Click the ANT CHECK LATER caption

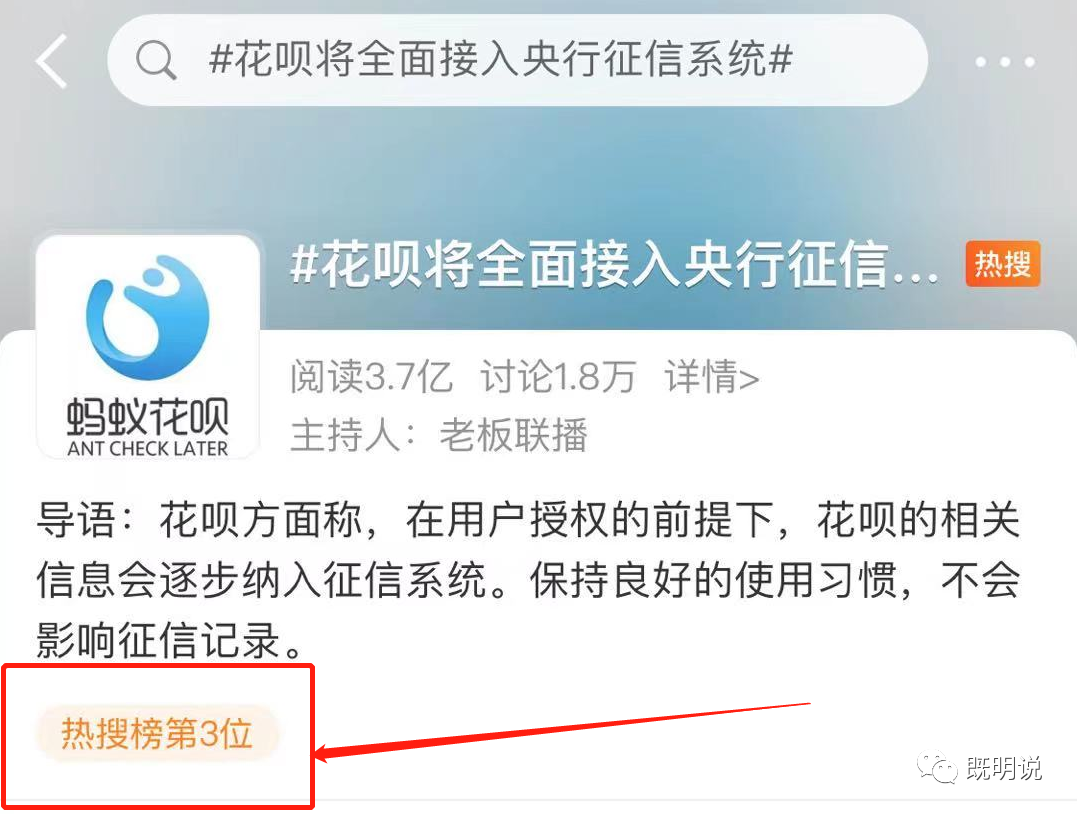[x=148, y=448]
